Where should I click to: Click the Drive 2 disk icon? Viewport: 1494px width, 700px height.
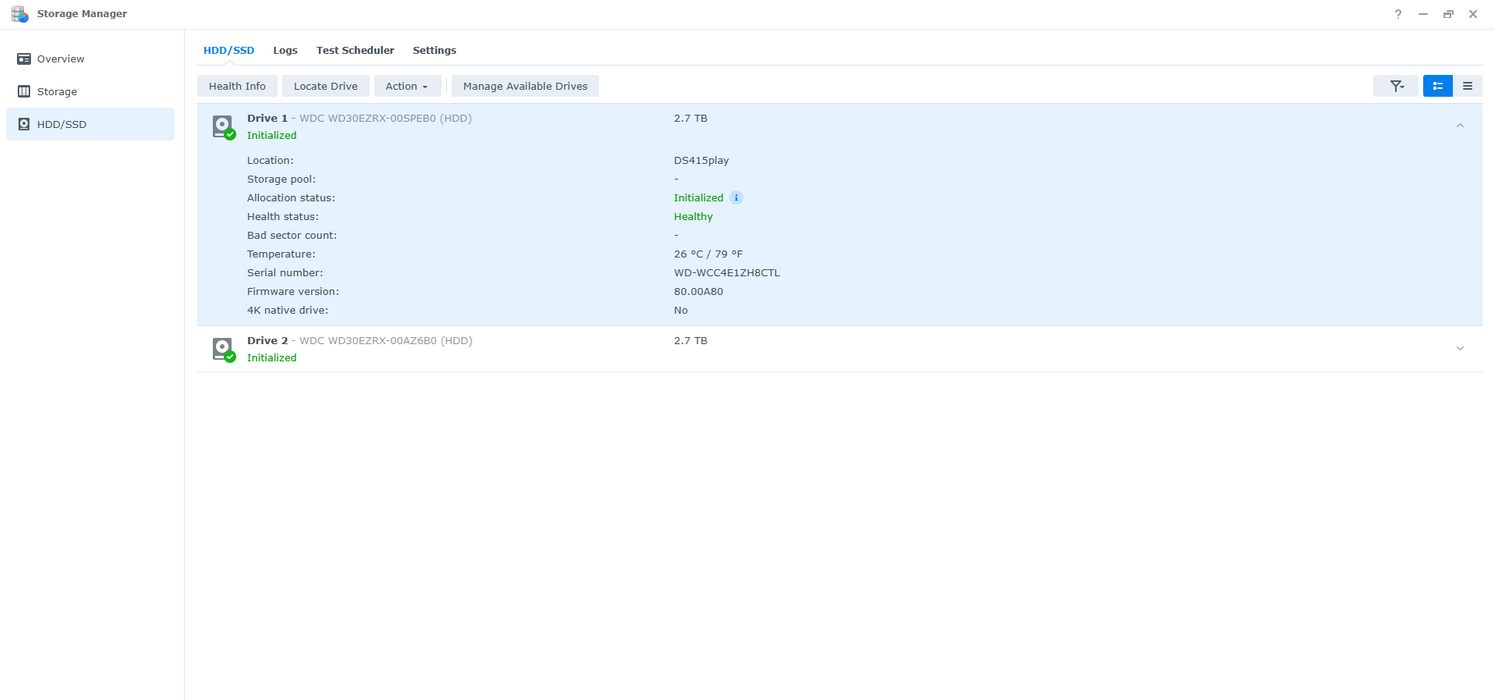223,349
